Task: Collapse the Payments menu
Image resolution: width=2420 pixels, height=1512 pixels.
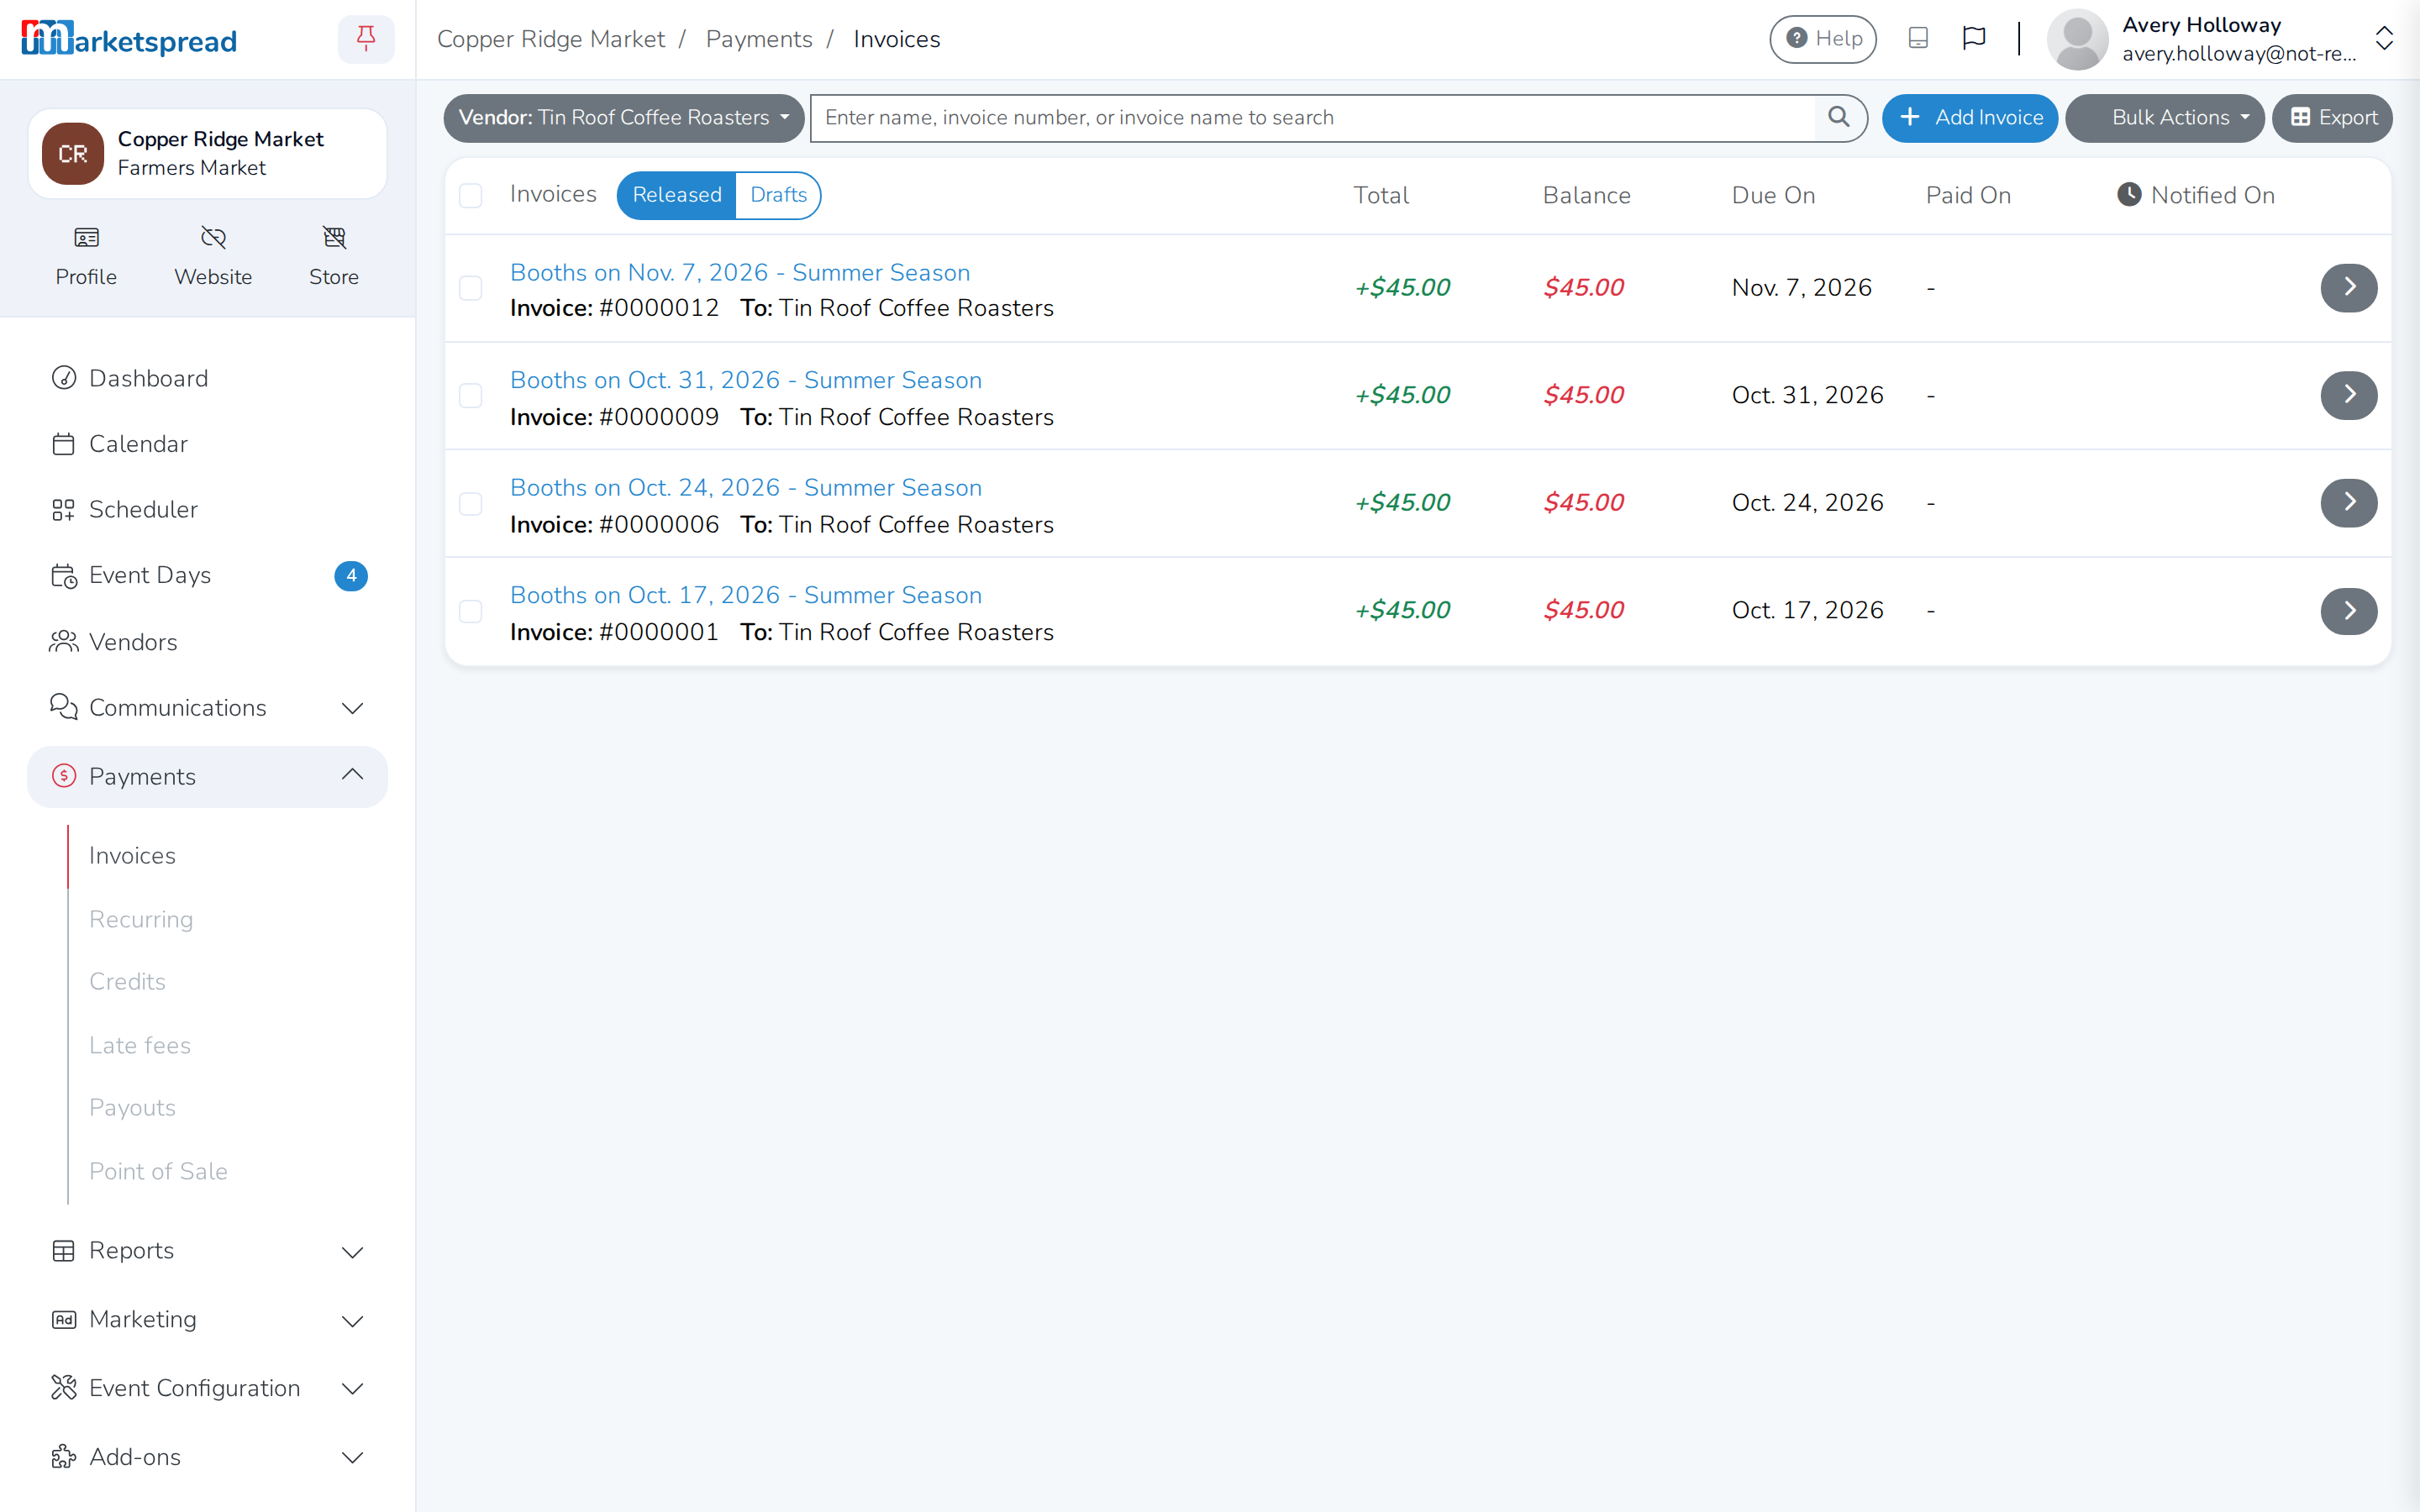Action: (207, 776)
